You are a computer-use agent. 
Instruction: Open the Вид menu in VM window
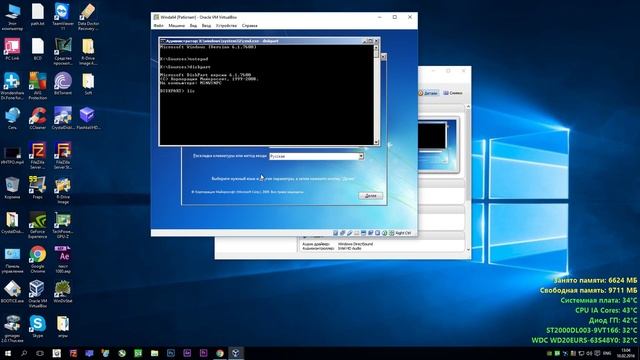tap(193, 25)
